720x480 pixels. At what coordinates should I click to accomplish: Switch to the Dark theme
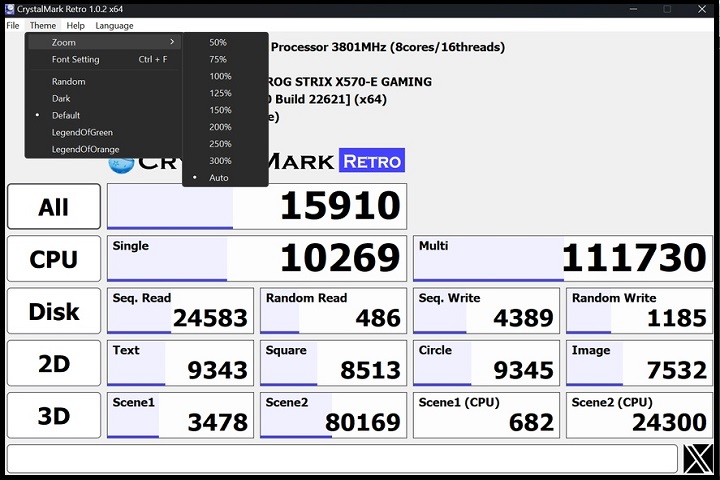tap(61, 98)
